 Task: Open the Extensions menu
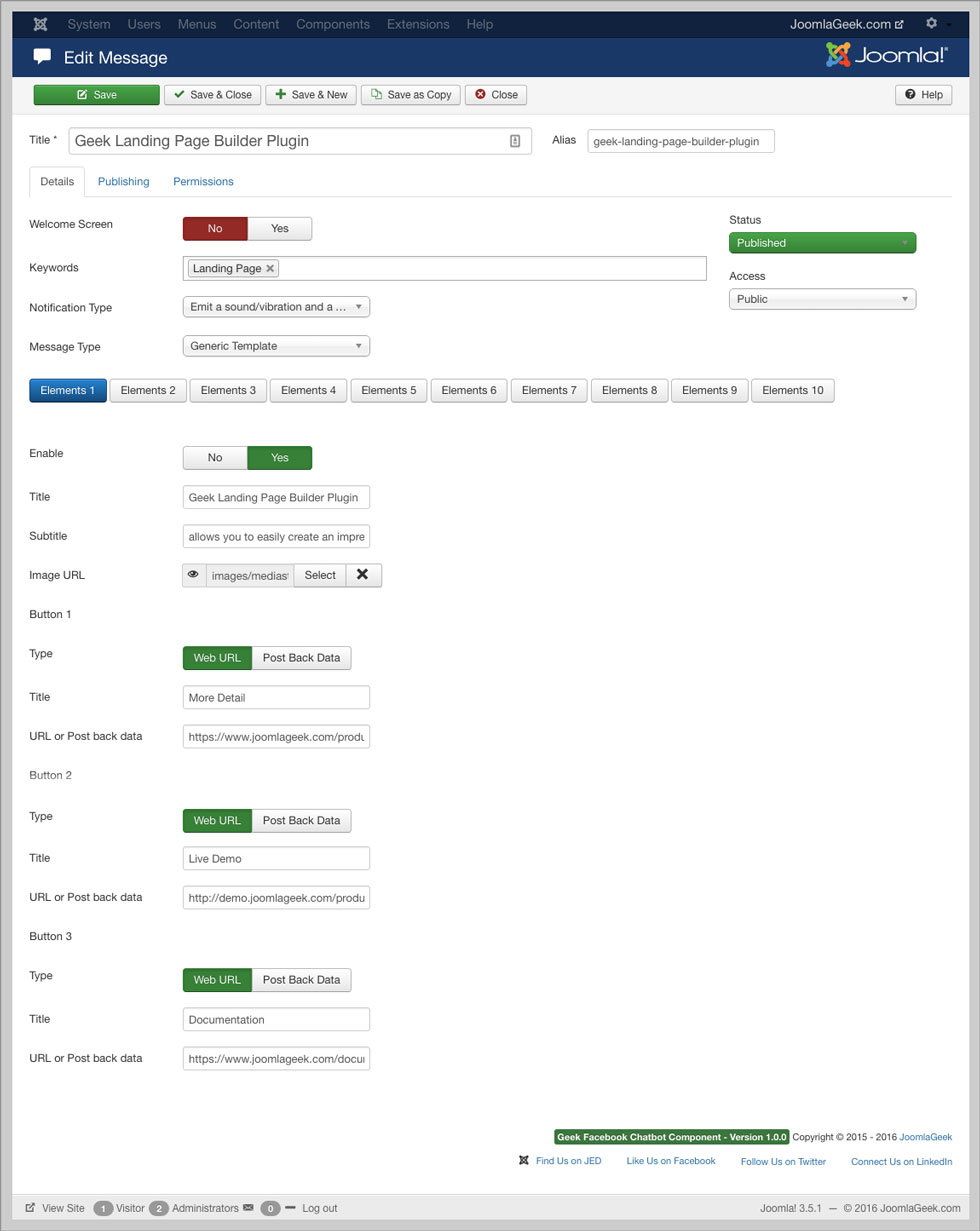pyautogui.click(x=418, y=24)
